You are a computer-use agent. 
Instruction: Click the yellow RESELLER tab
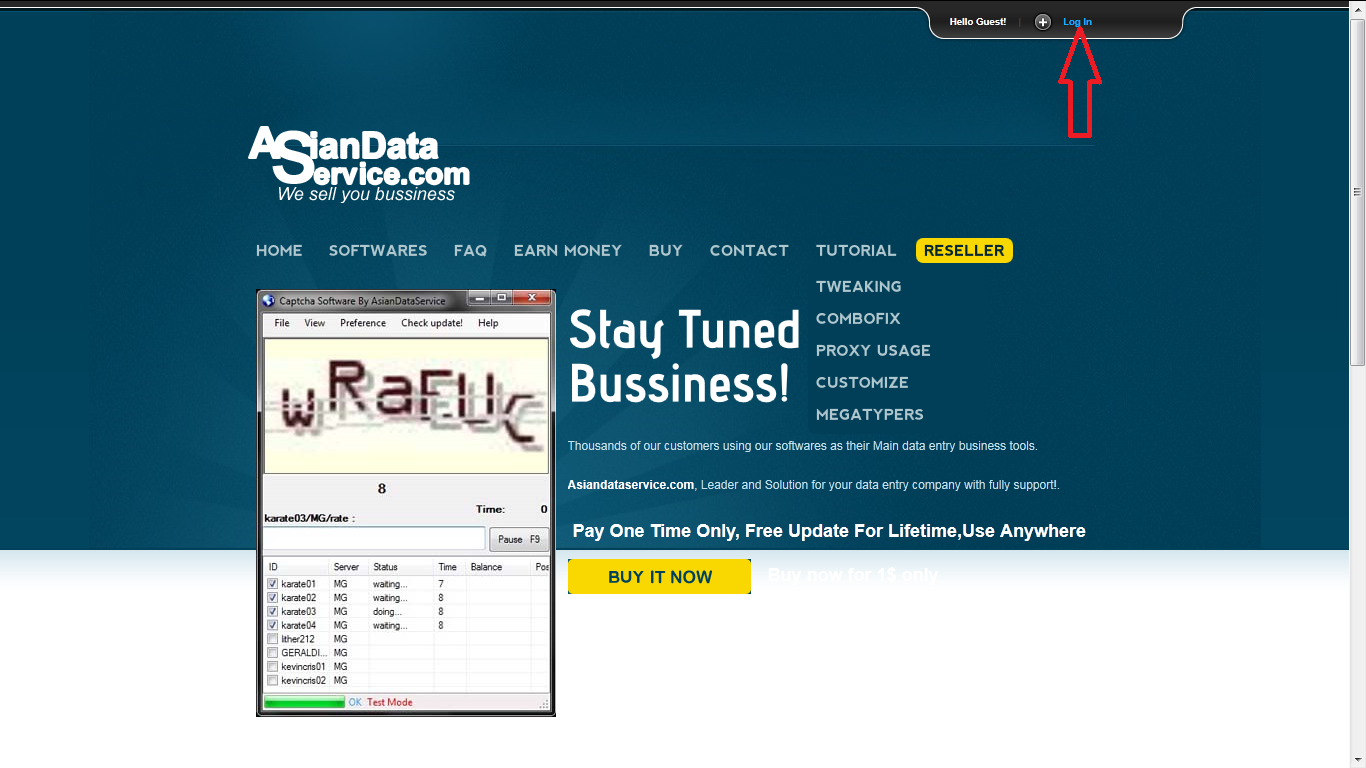click(x=964, y=251)
